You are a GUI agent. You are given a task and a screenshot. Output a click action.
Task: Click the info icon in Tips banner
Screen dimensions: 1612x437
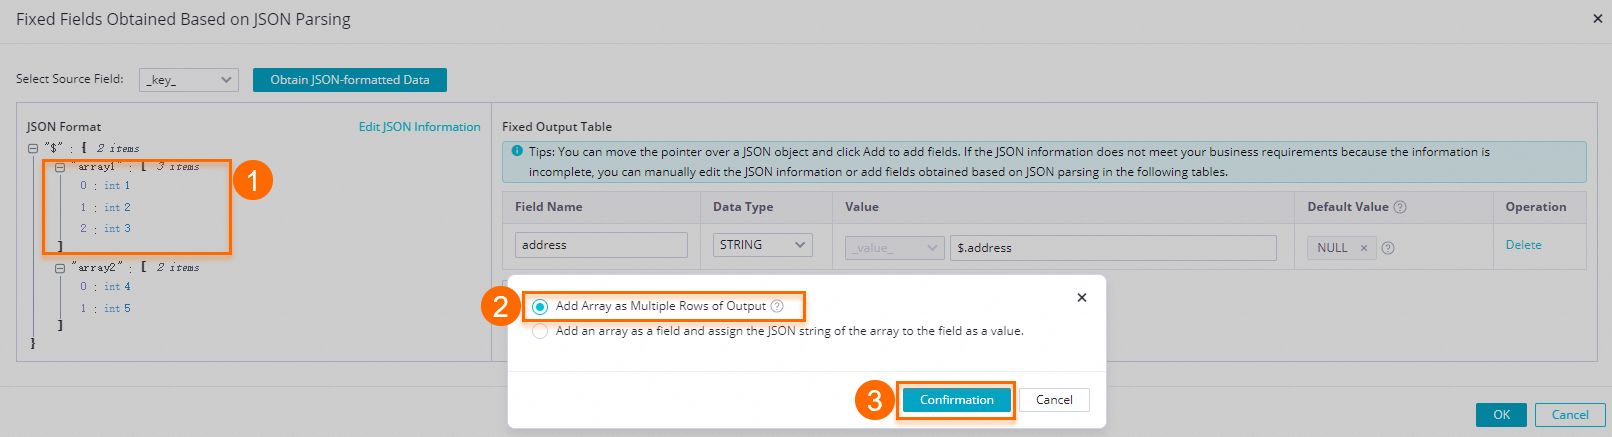[517, 152]
